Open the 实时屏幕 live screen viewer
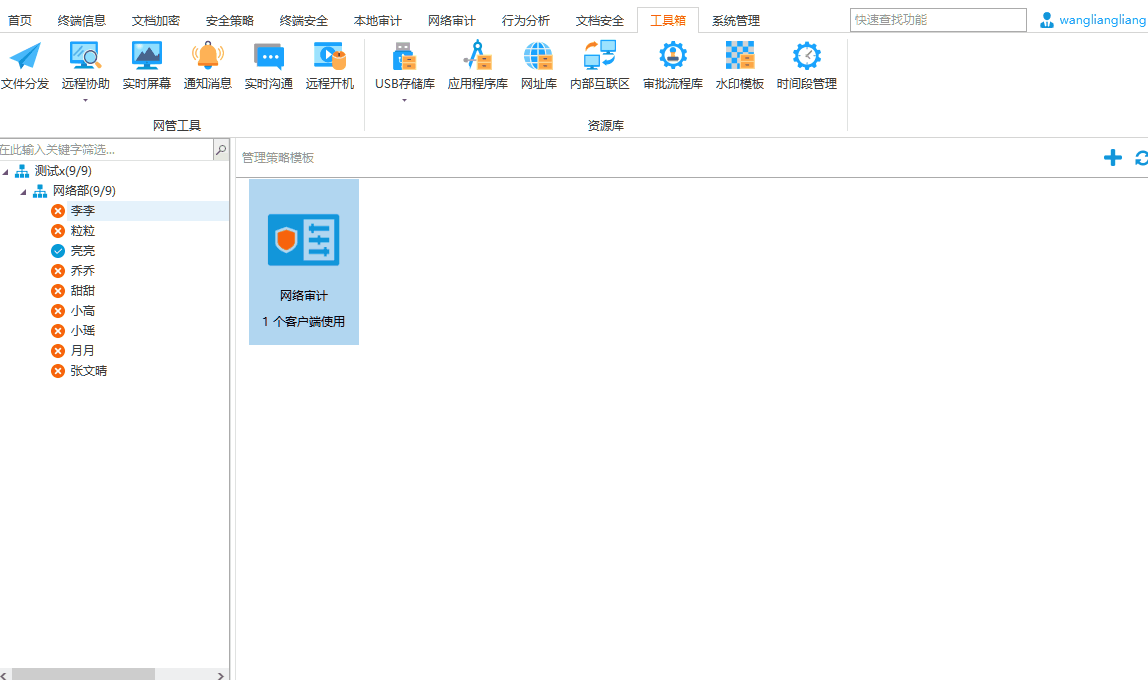 [146, 66]
